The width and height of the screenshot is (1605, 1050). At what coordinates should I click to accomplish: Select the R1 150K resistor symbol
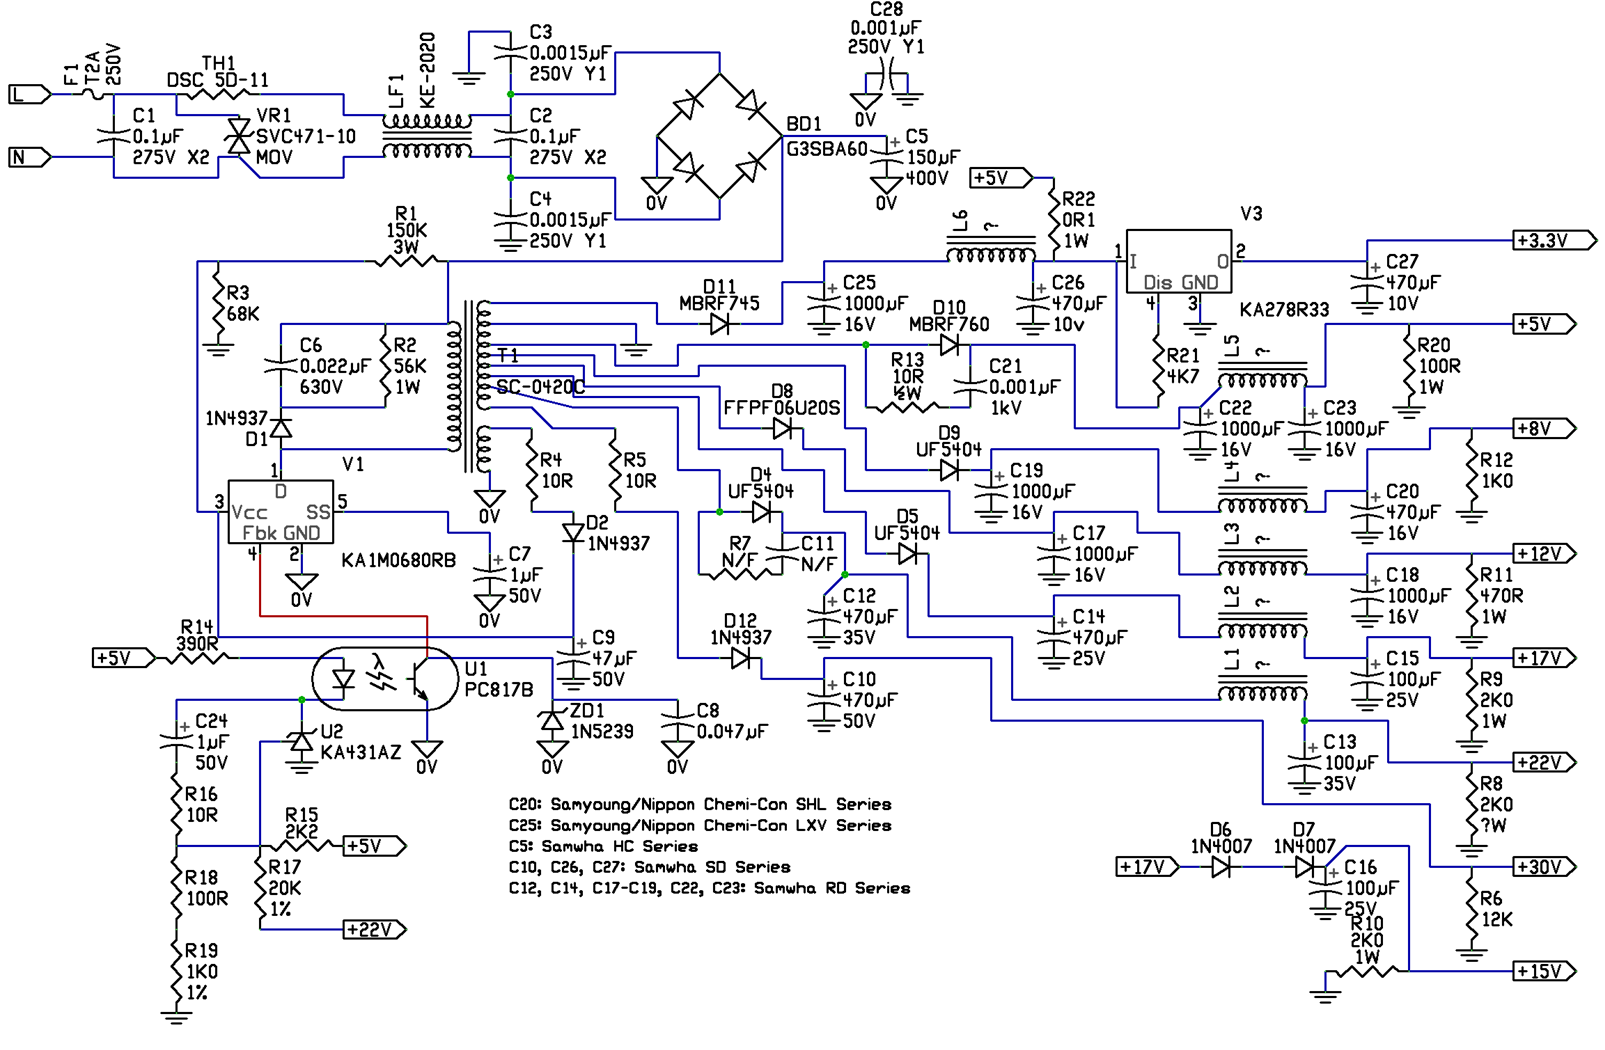click(406, 261)
